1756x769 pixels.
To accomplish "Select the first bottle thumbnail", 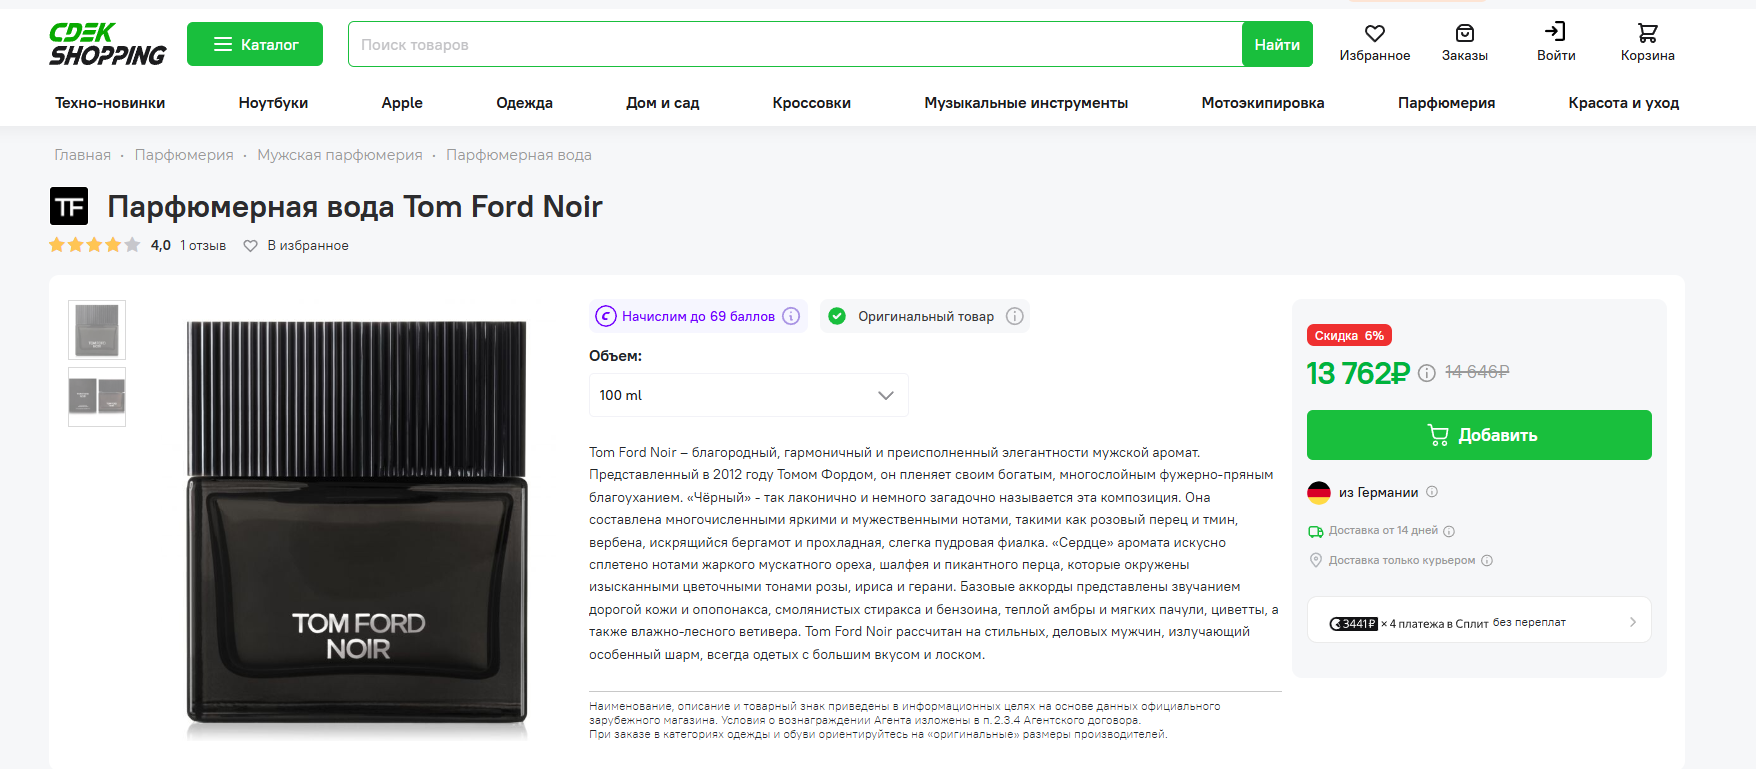I will (97, 329).
